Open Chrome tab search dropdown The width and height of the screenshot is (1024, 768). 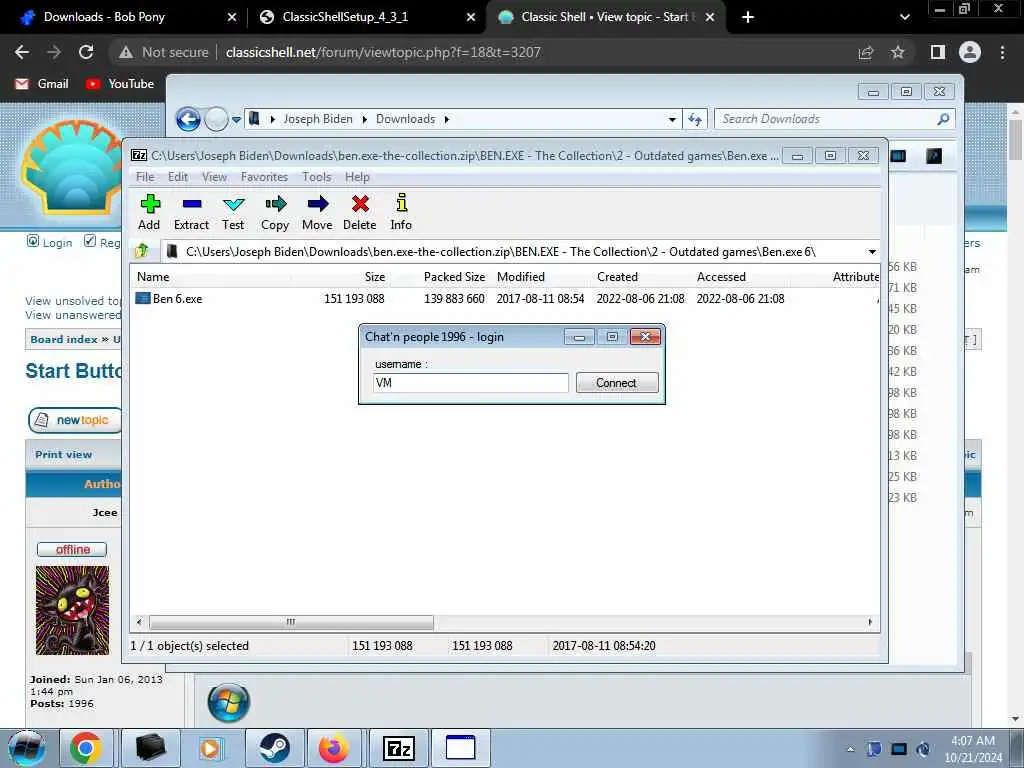(904, 18)
